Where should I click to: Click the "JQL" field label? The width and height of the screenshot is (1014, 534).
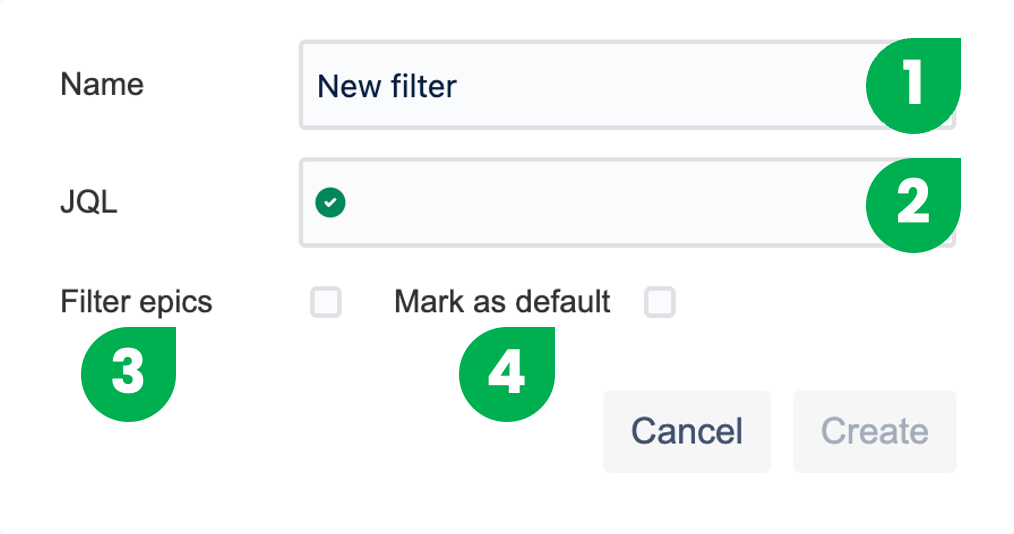coord(89,203)
